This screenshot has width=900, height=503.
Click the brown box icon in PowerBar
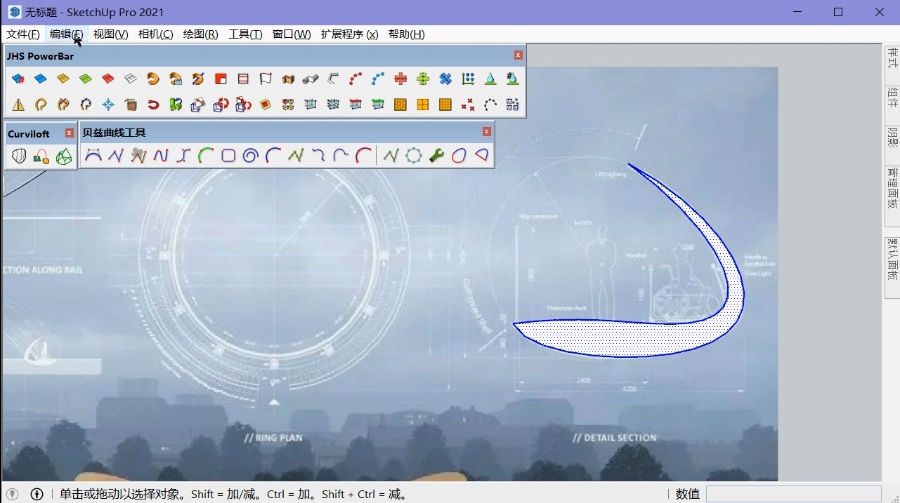coord(130,105)
